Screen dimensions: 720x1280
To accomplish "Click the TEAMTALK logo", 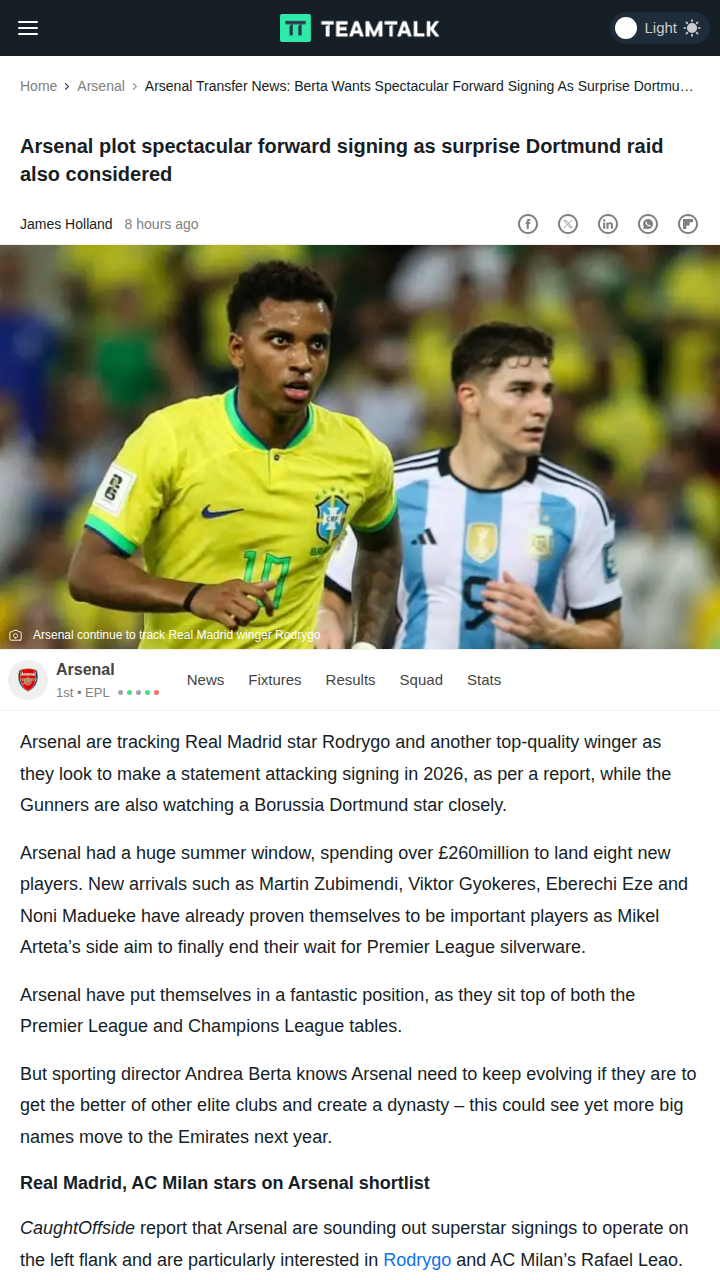I will (x=360, y=28).
